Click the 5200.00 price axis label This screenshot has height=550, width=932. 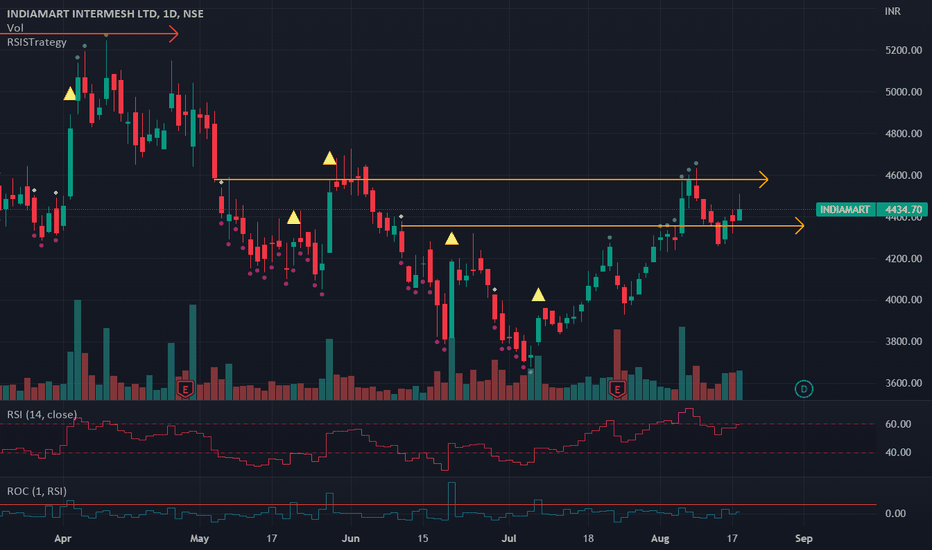point(903,51)
